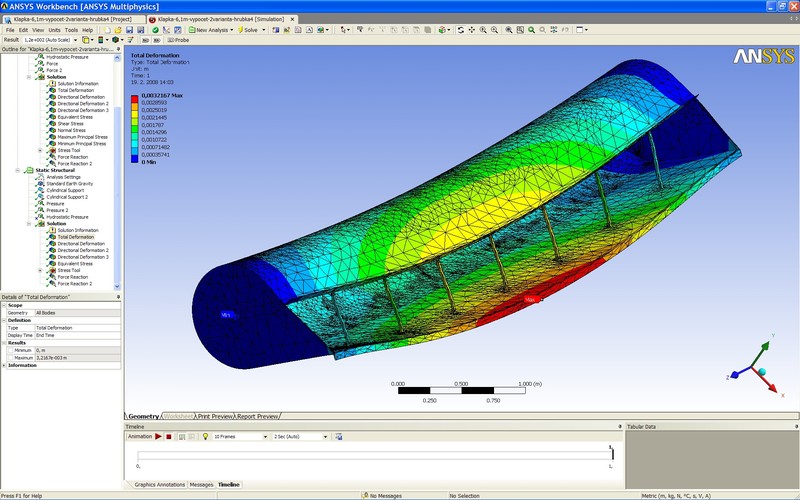Select the Rotate view tool
Viewport: 800px width, 500px height.
[460, 30]
